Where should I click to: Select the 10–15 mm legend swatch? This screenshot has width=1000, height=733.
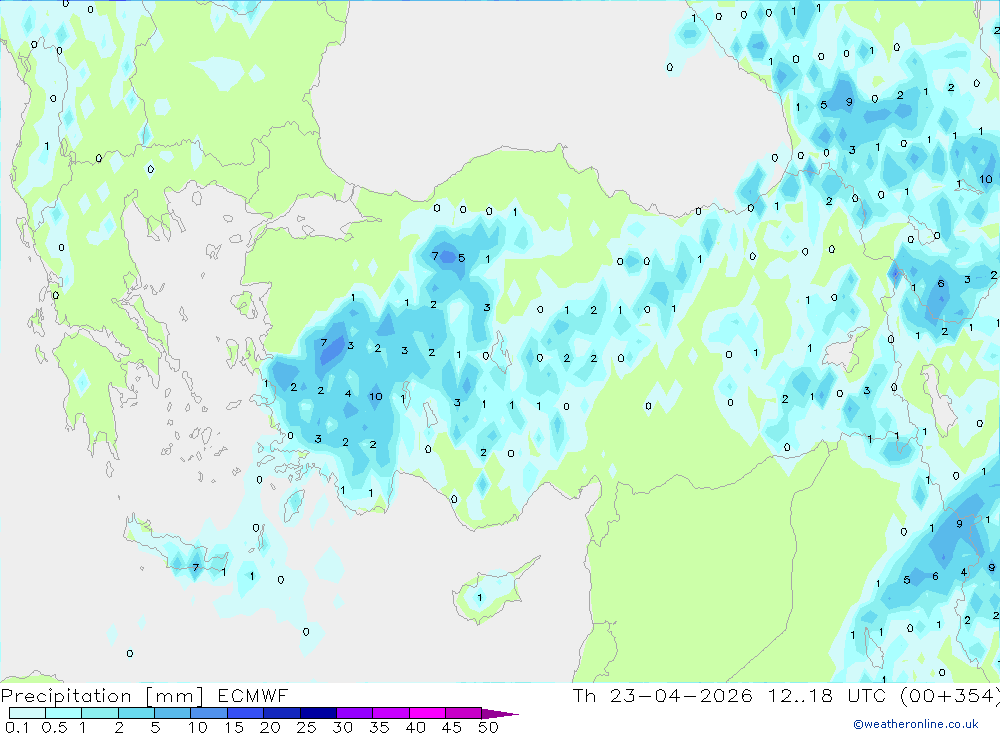[209, 713]
